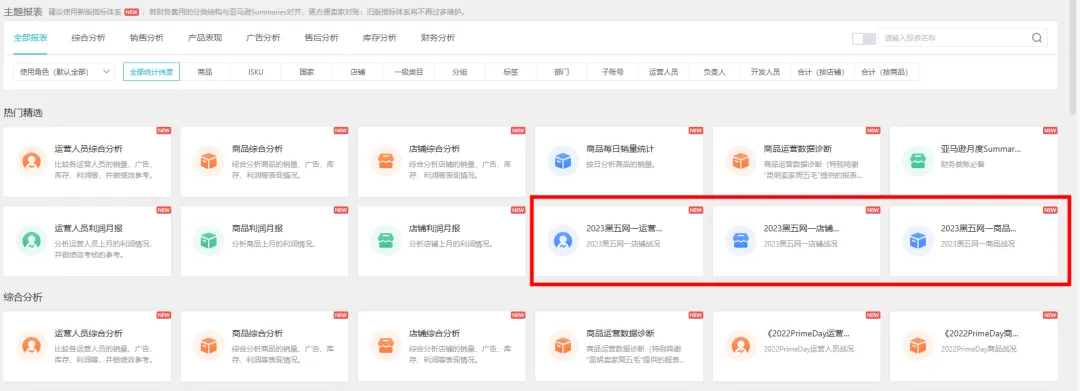Viewport: 1080px width, 391px height.
Task: Filter by 开发人员 dimension
Action: [765, 72]
